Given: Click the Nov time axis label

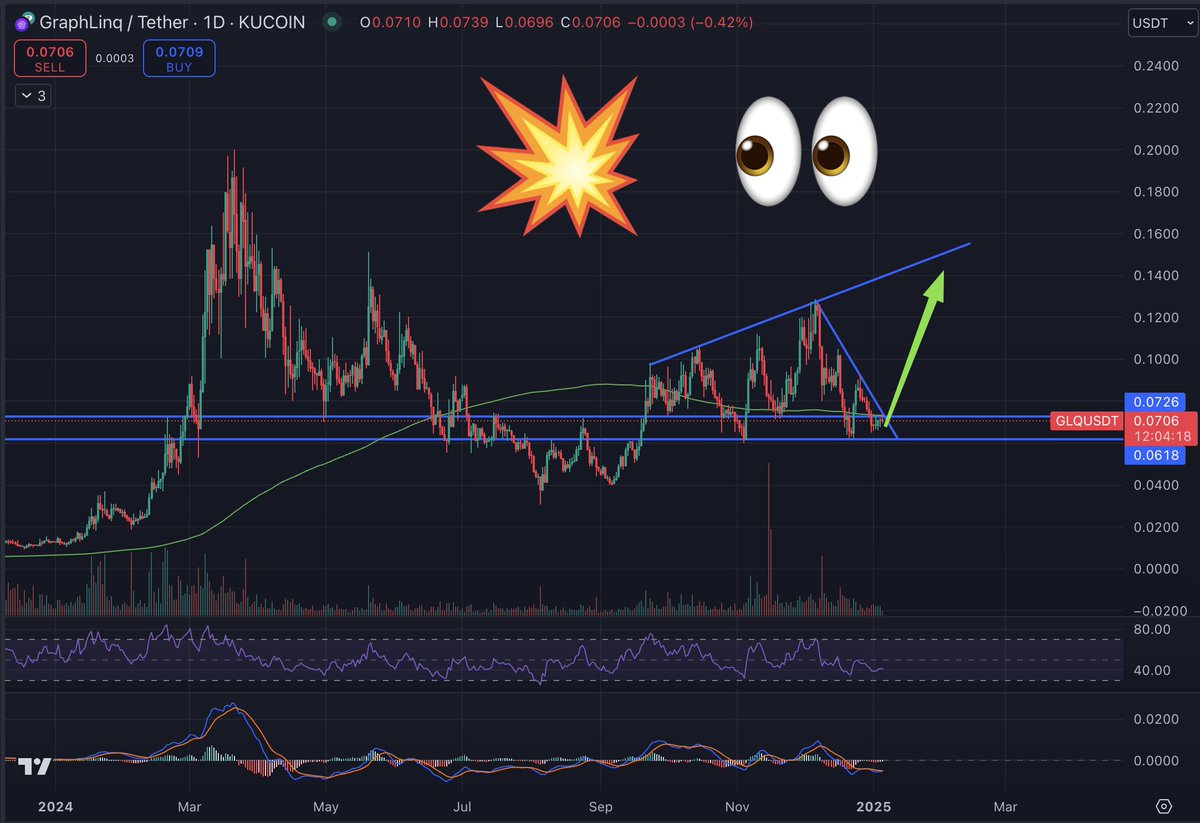Looking at the screenshot, I should [737, 805].
